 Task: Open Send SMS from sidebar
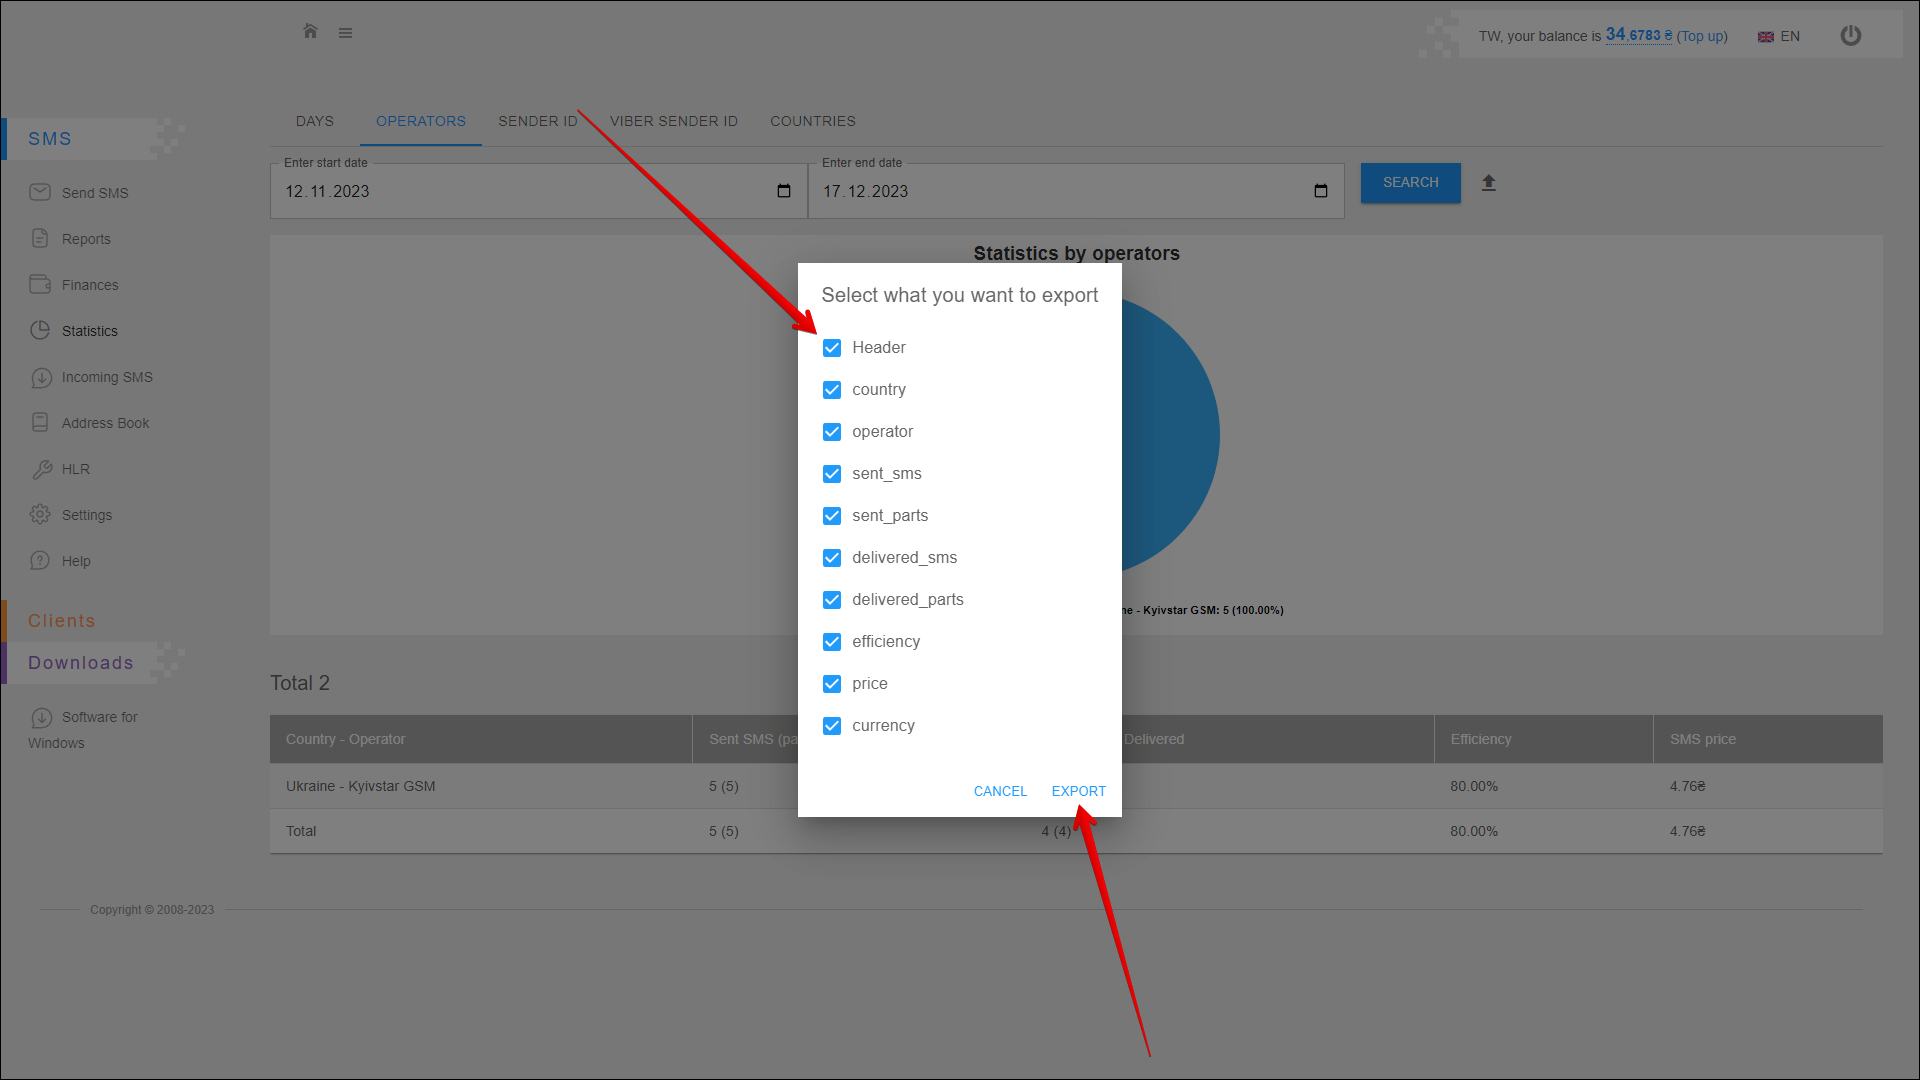(x=94, y=193)
